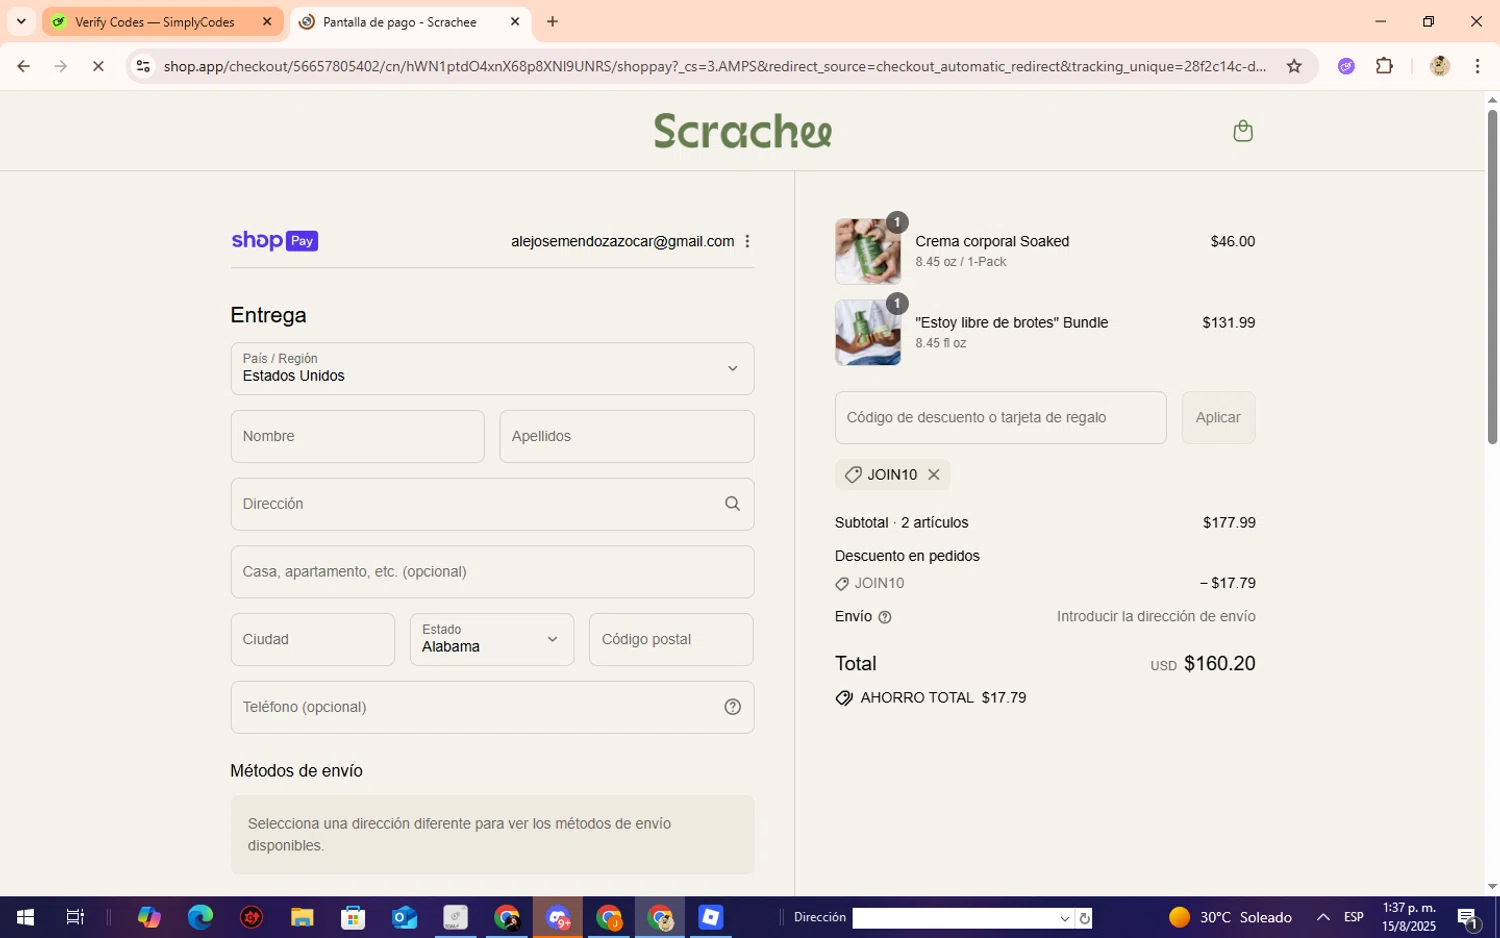Click the Apellidos input field

tap(627, 436)
